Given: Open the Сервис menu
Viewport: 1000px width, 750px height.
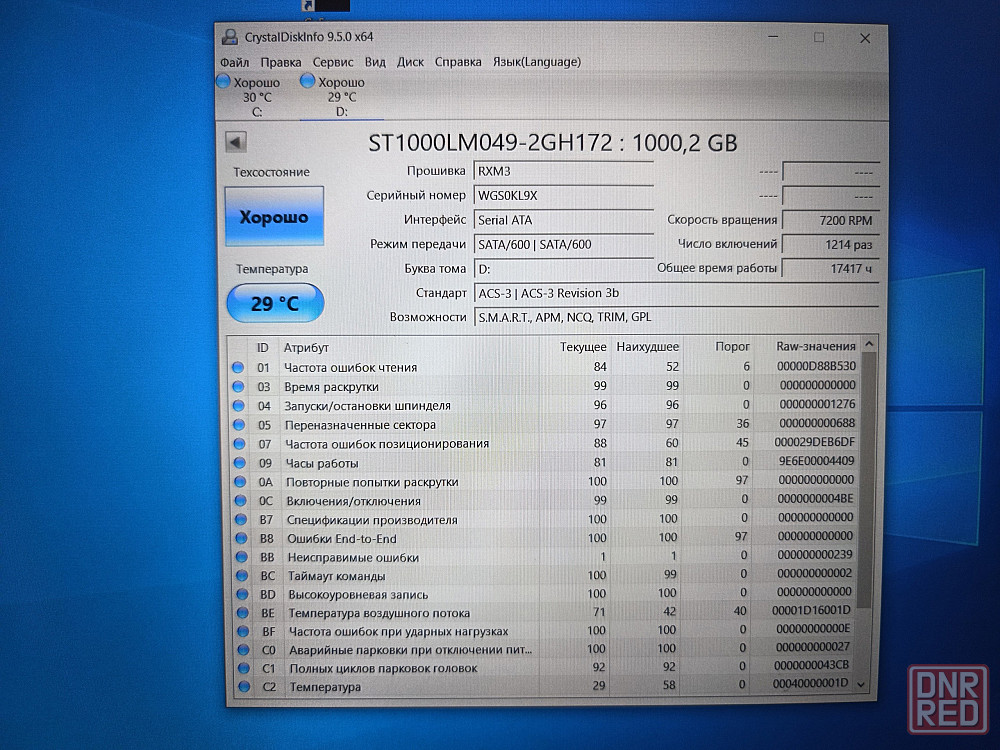Looking at the screenshot, I should (332, 62).
